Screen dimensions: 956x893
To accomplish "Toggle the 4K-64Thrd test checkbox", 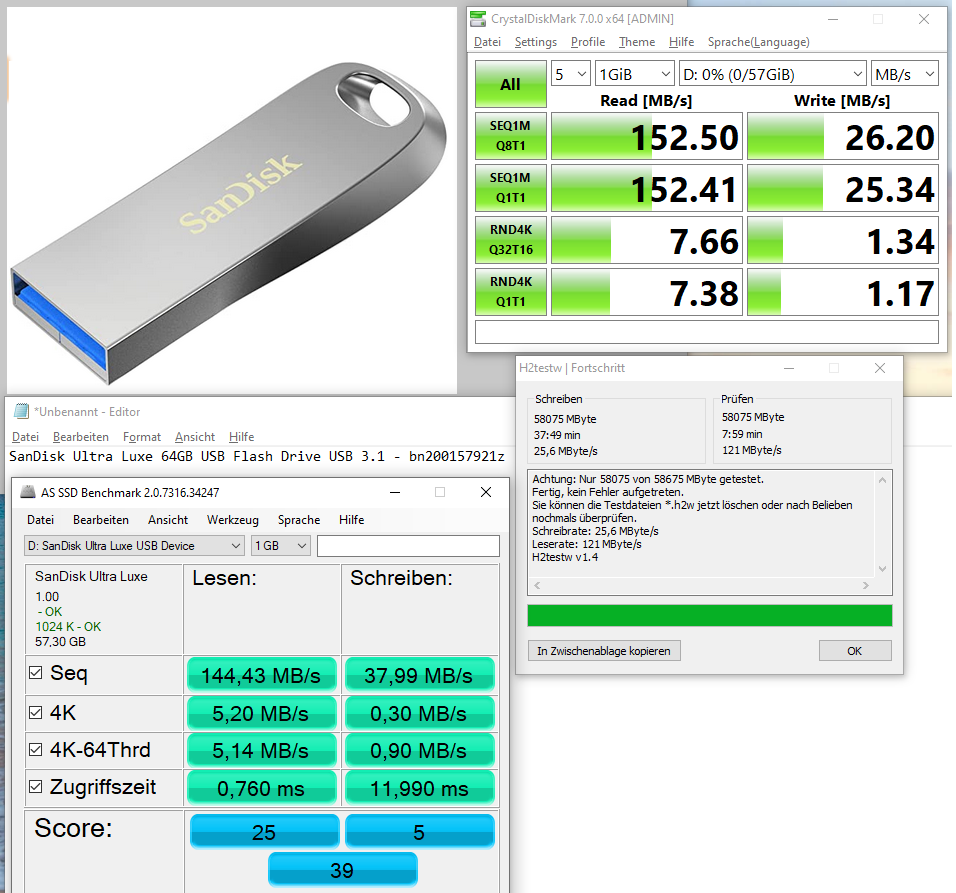I will point(36,749).
